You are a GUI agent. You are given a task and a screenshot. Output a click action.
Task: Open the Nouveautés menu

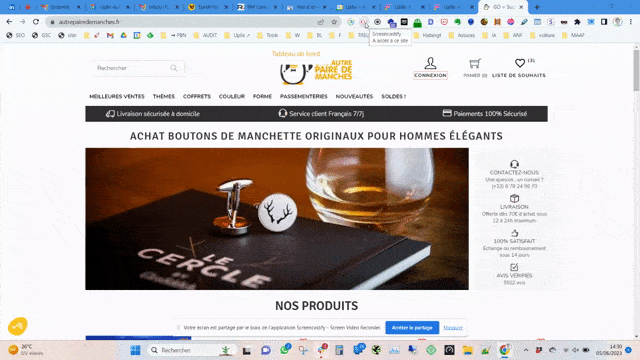(354, 97)
